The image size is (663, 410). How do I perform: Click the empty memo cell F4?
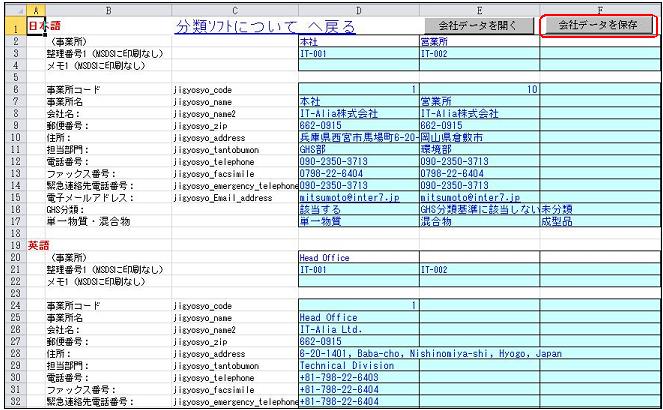(x=600, y=65)
